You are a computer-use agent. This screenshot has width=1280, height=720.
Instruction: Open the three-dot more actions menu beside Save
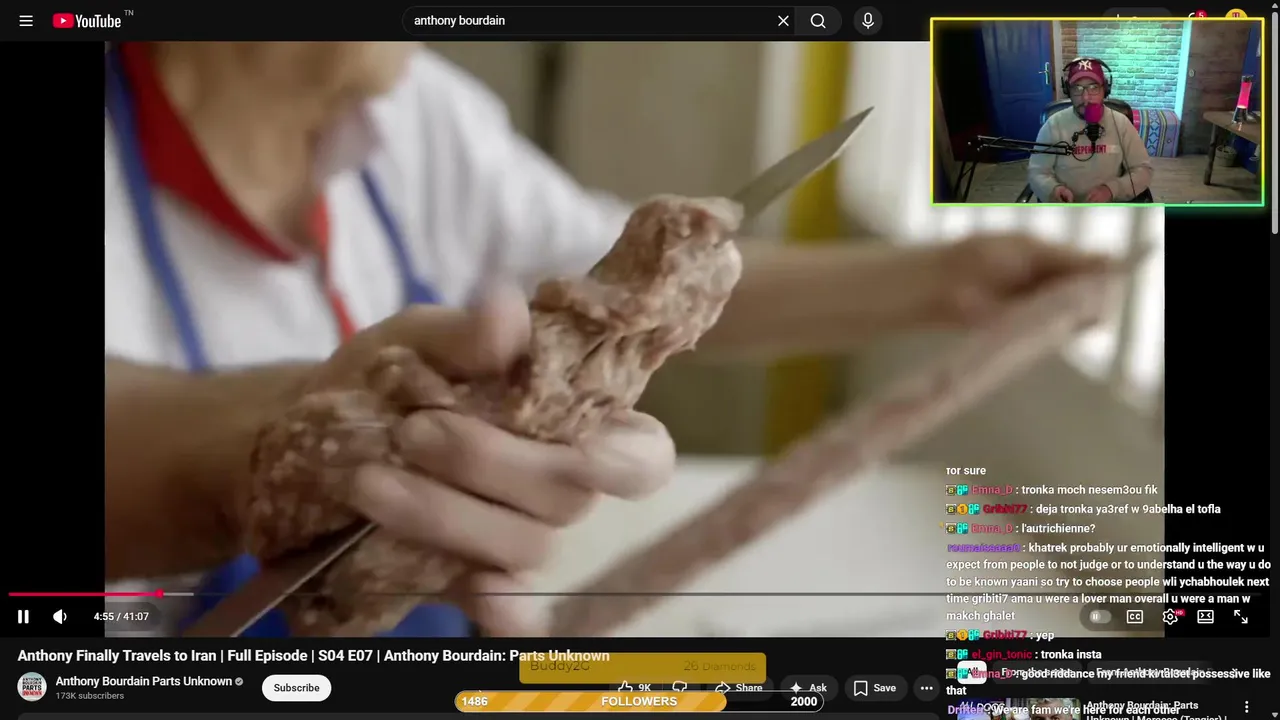coord(927,688)
